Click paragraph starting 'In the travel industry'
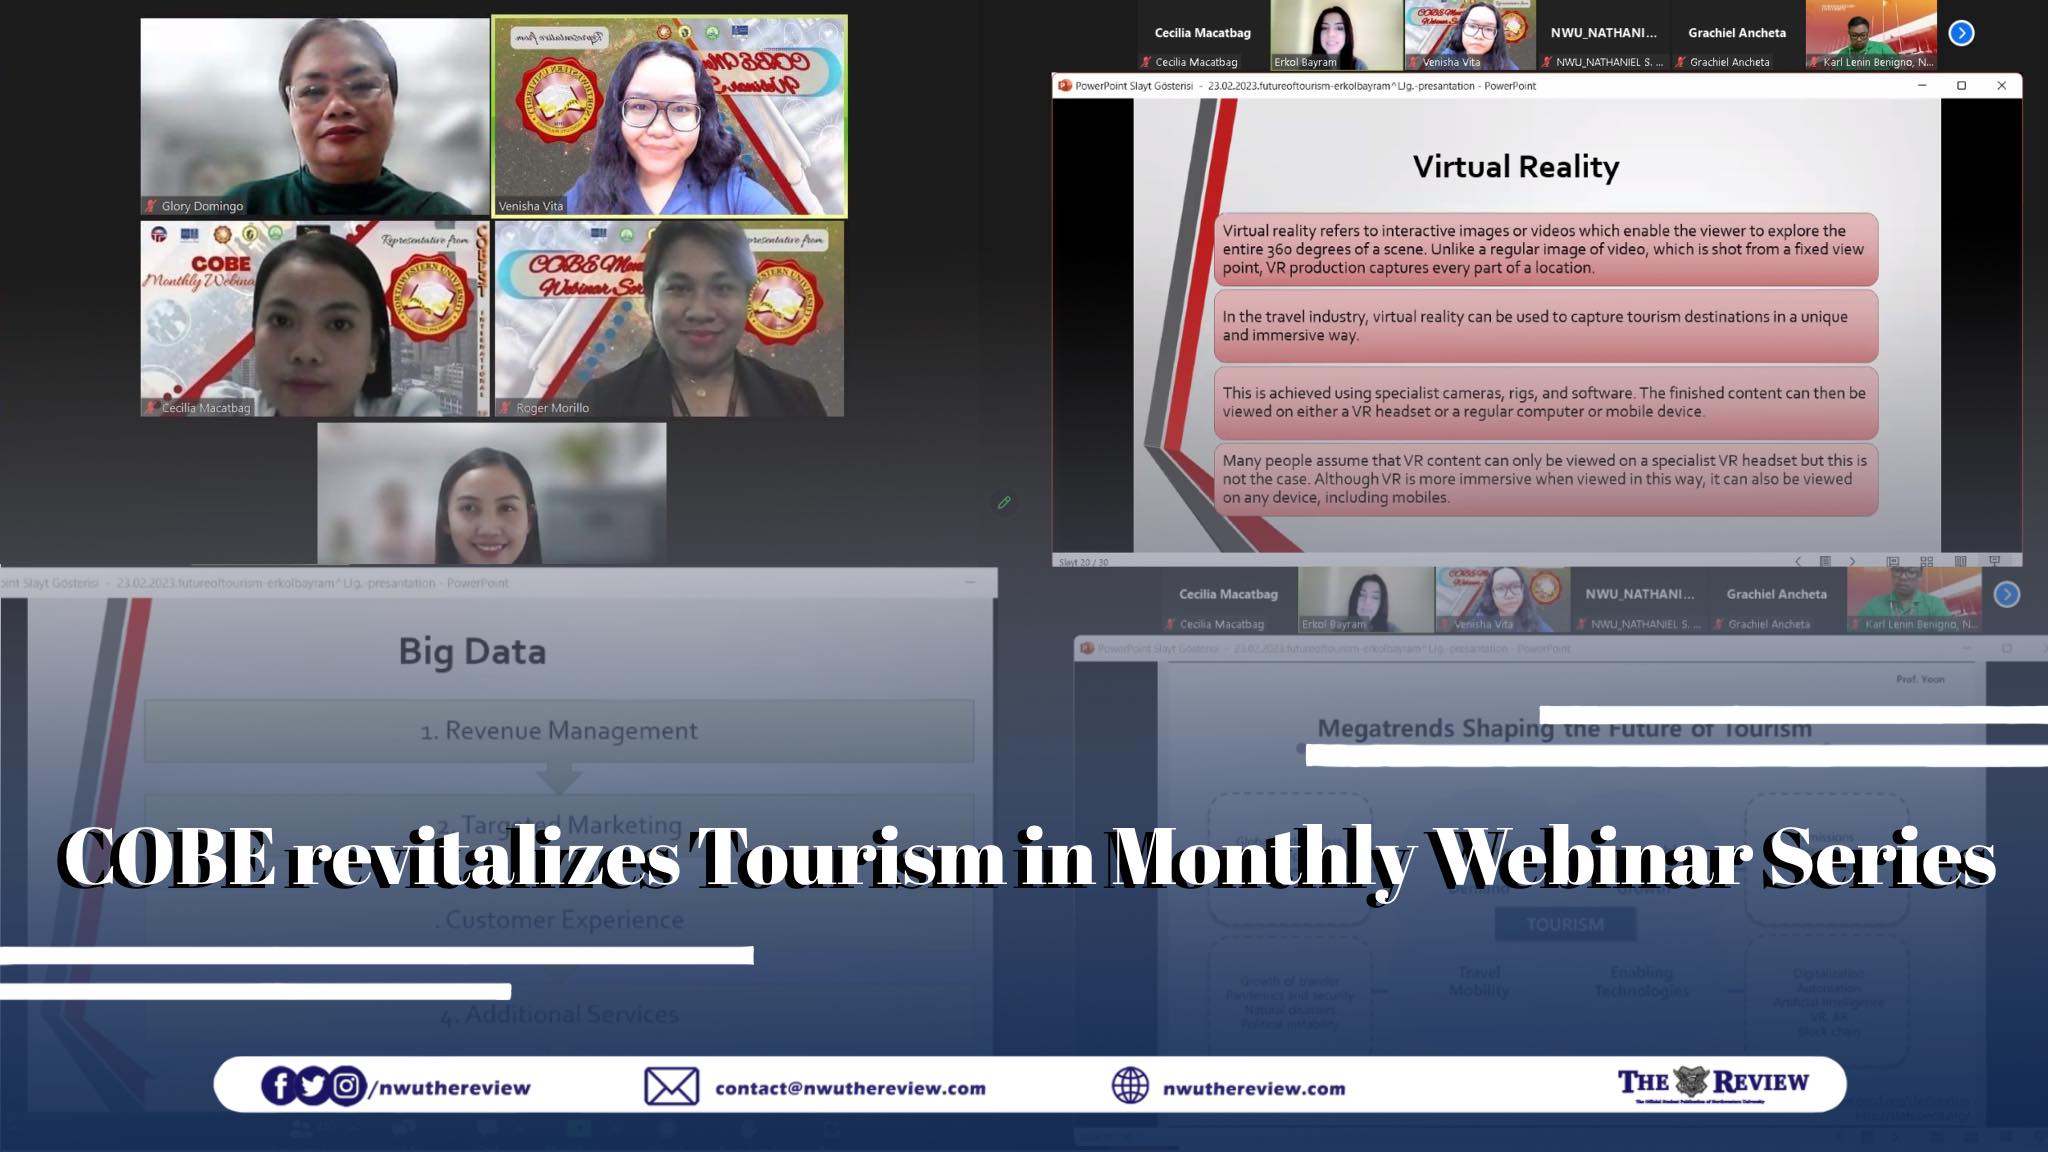Viewport: 2048px width, 1152px height. [1545, 326]
